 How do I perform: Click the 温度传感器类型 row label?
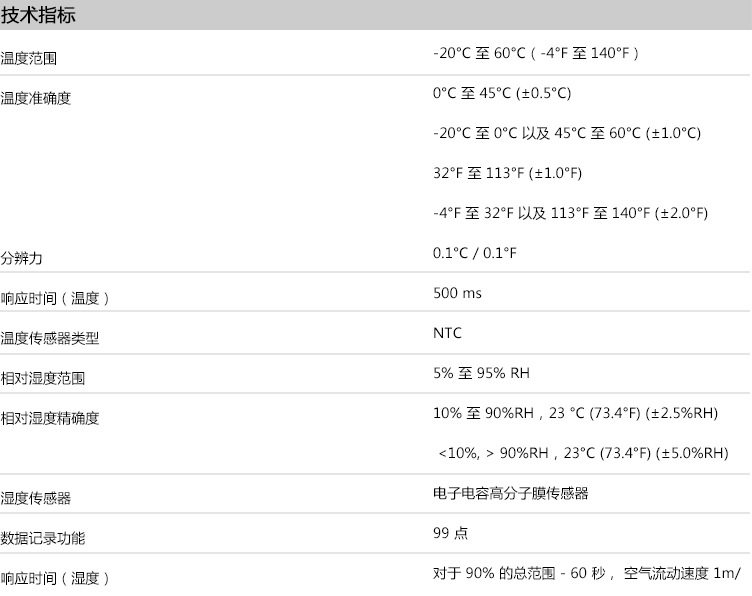pos(50,338)
